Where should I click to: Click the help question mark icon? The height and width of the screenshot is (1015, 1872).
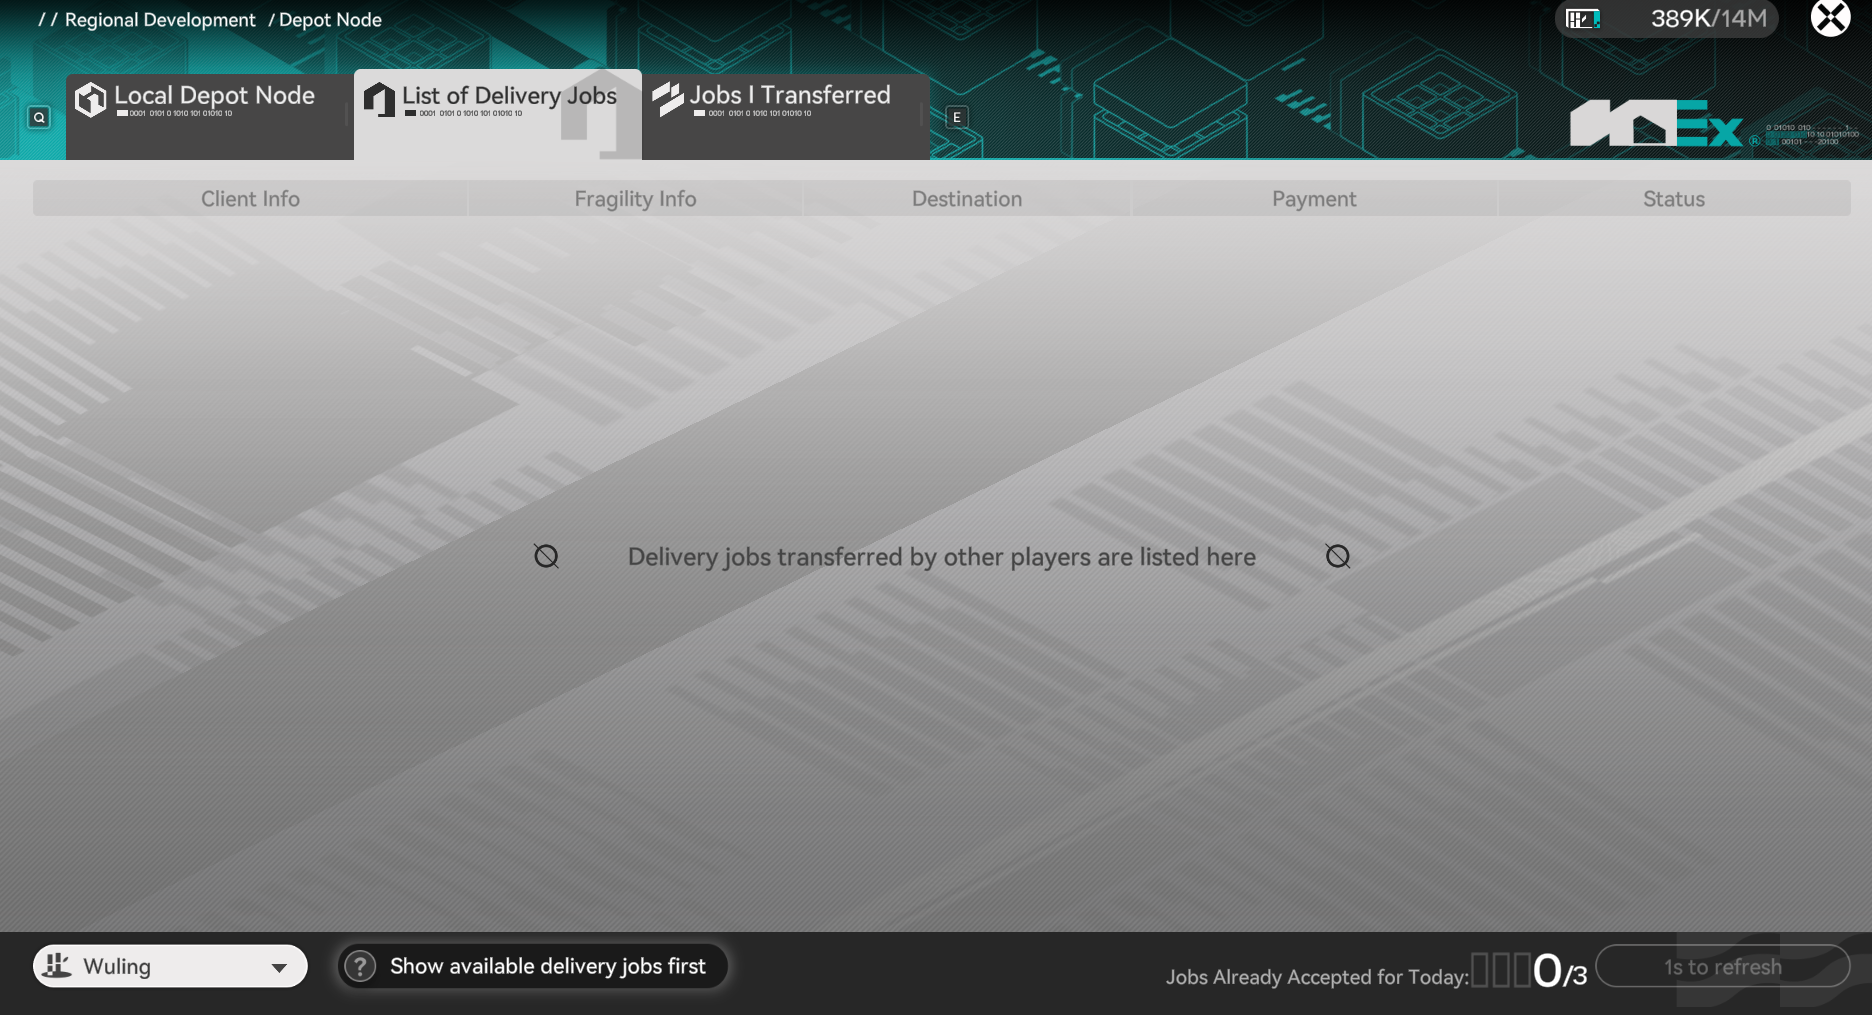(360, 966)
